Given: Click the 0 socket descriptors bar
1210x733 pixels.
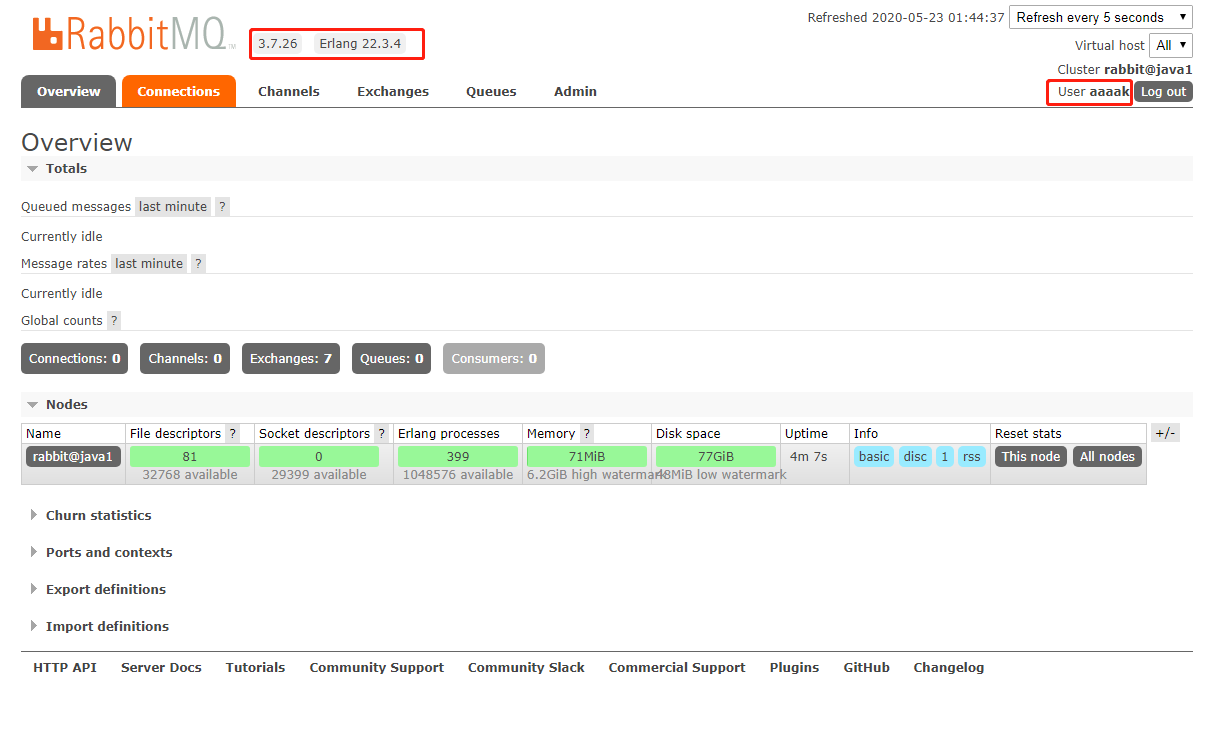Looking at the screenshot, I should (319, 456).
